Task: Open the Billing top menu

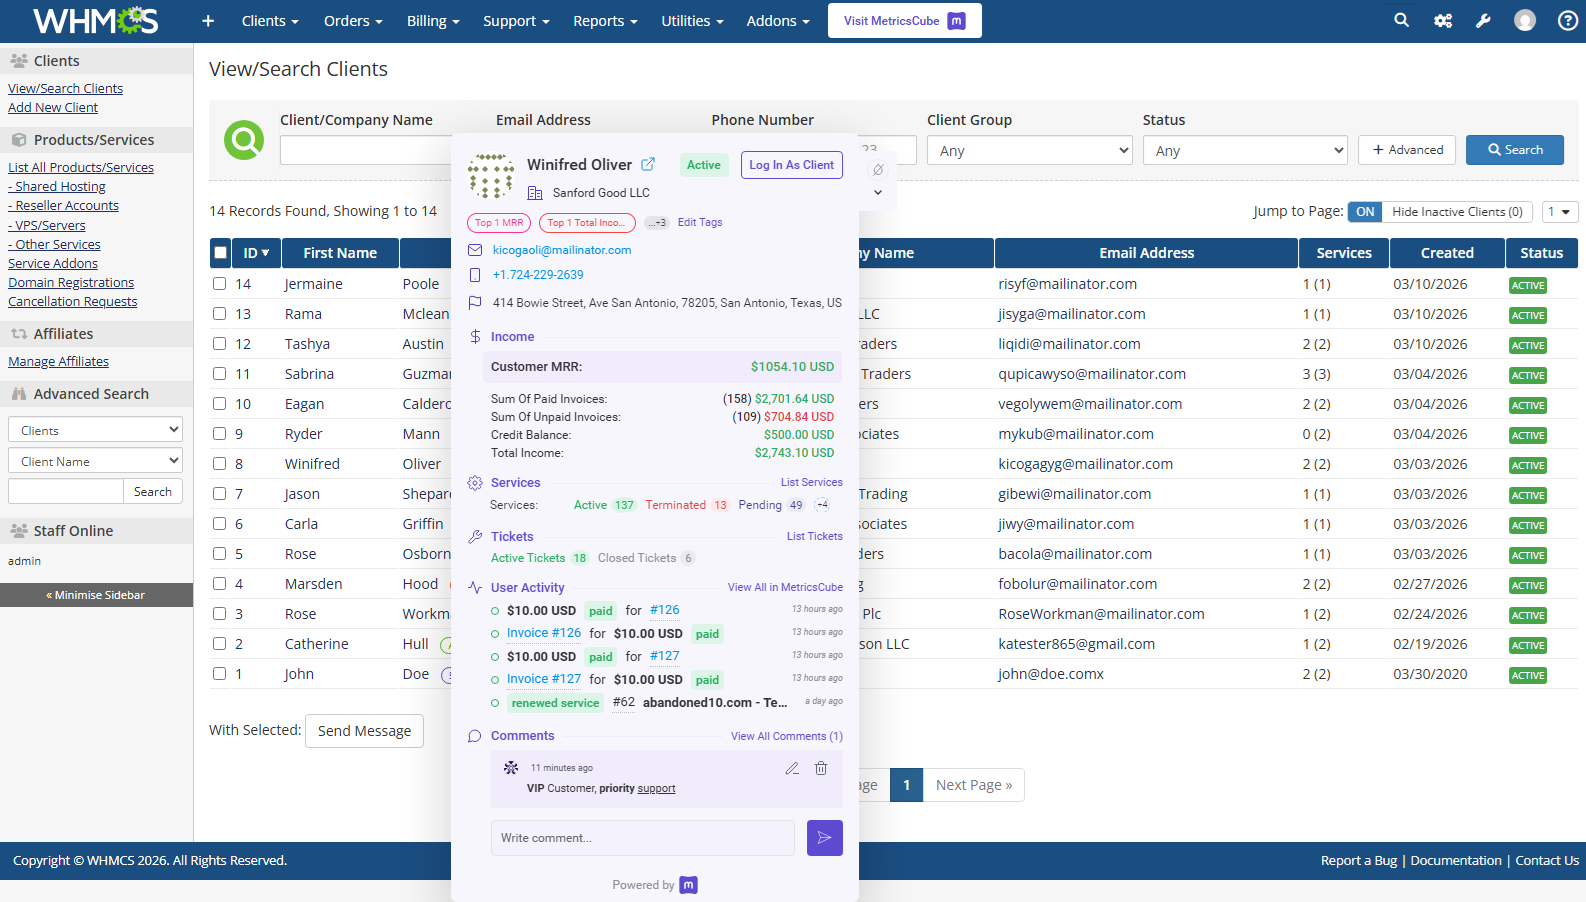Action: pyautogui.click(x=433, y=21)
